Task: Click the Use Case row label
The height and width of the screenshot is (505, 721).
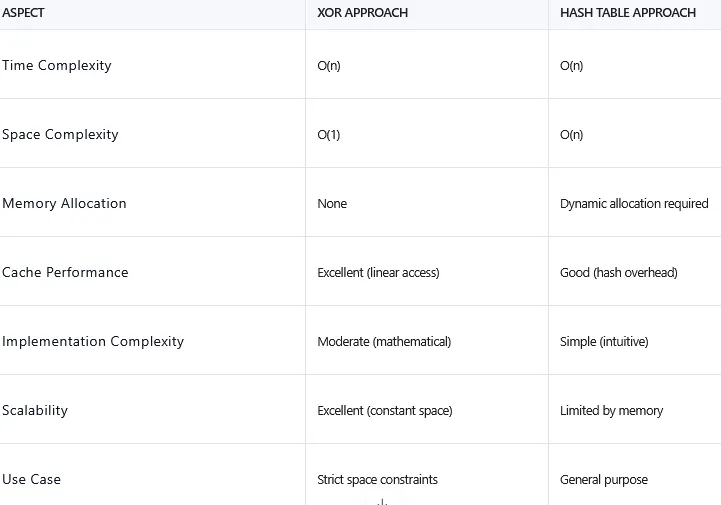Action: [31, 480]
